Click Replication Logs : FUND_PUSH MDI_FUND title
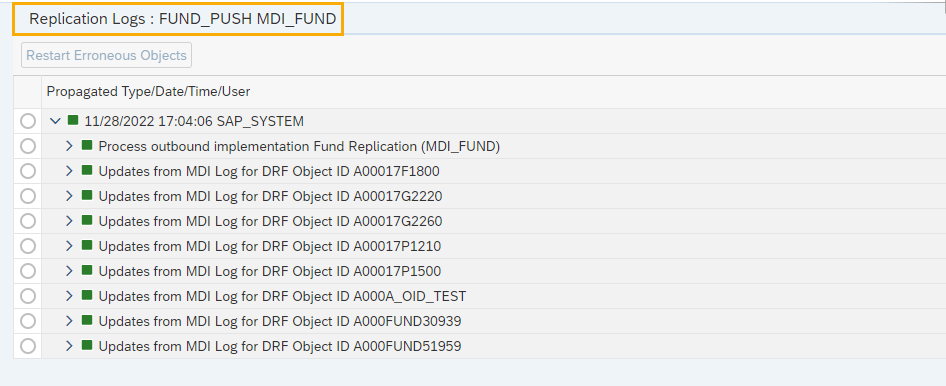The width and height of the screenshot is (946, 386). [182, 19]
